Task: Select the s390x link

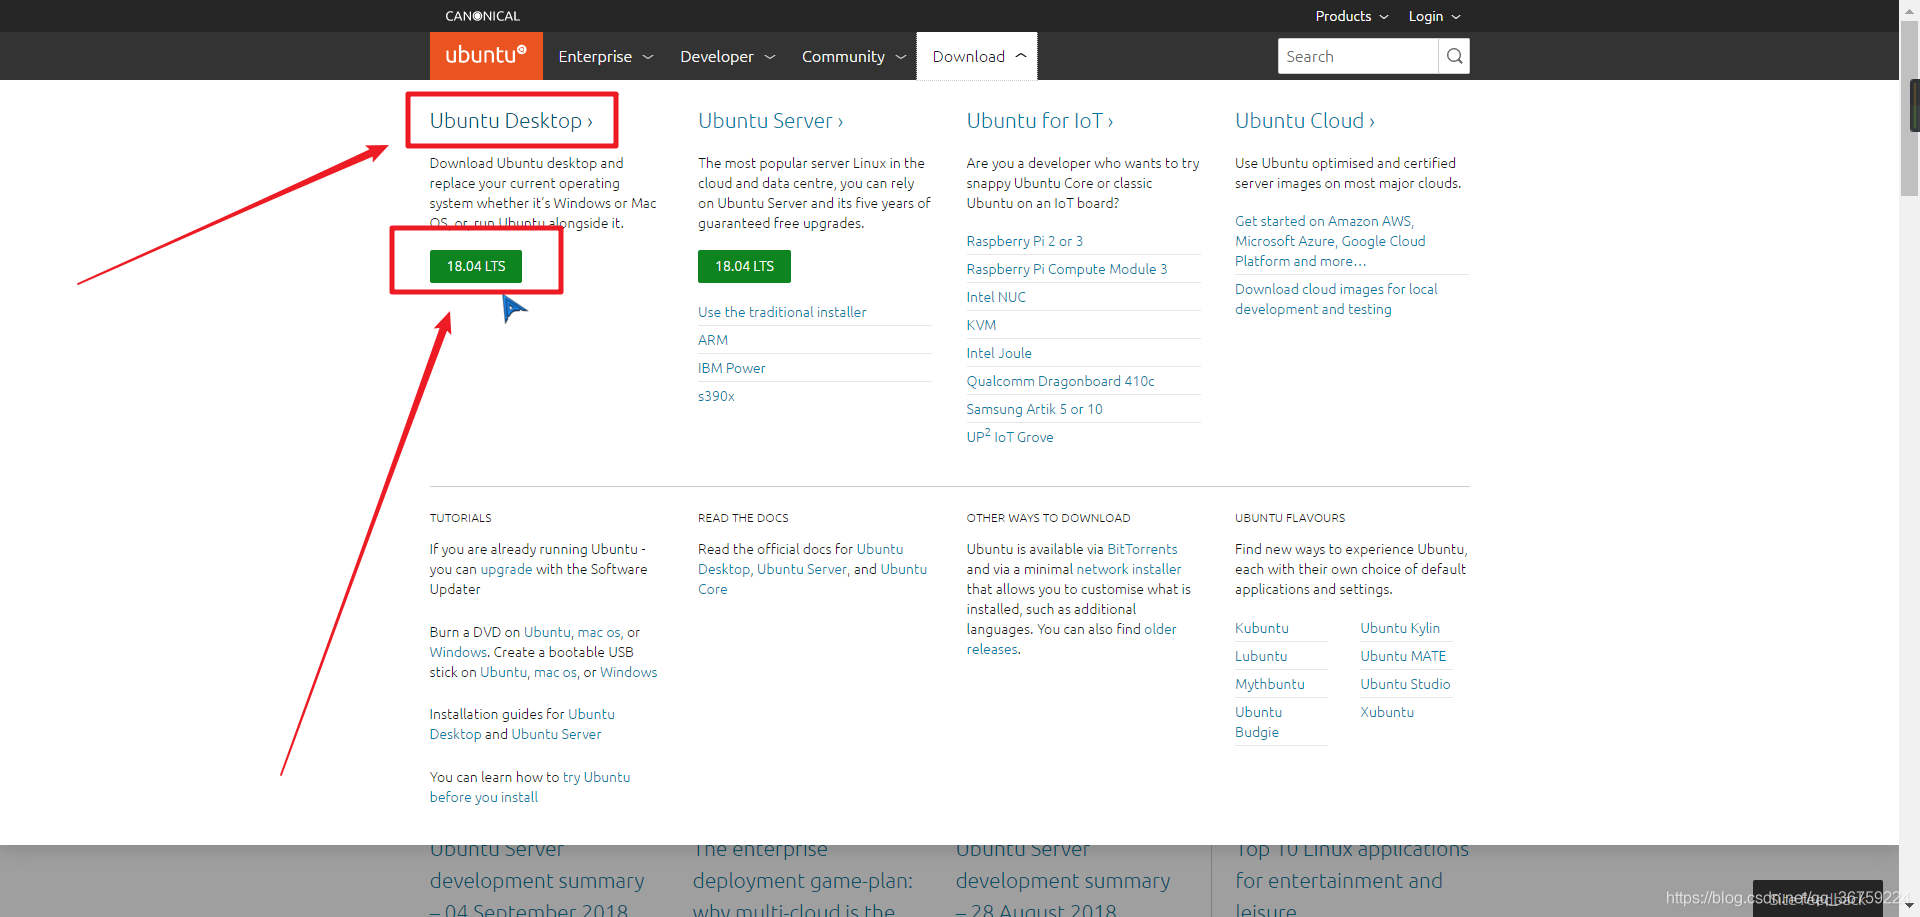Action: [716, 396]
